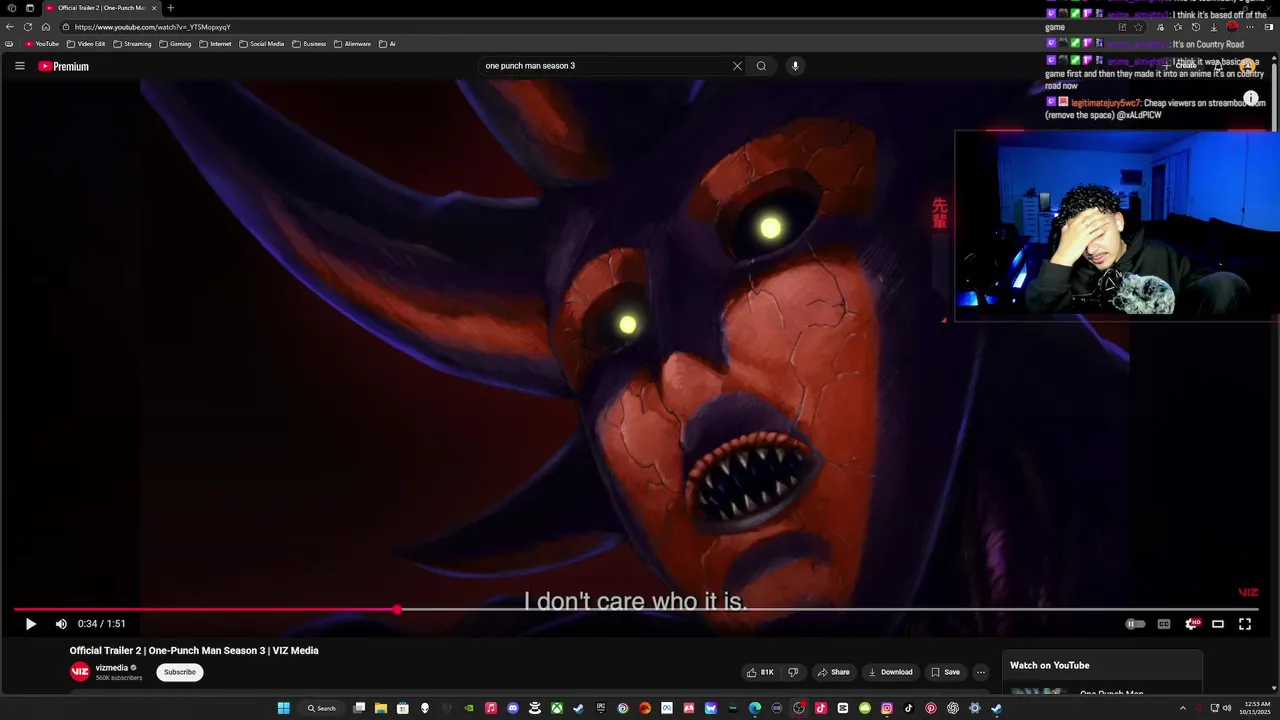Launch Discord from taskbar
1280x720 pixels.
(513, 708)
